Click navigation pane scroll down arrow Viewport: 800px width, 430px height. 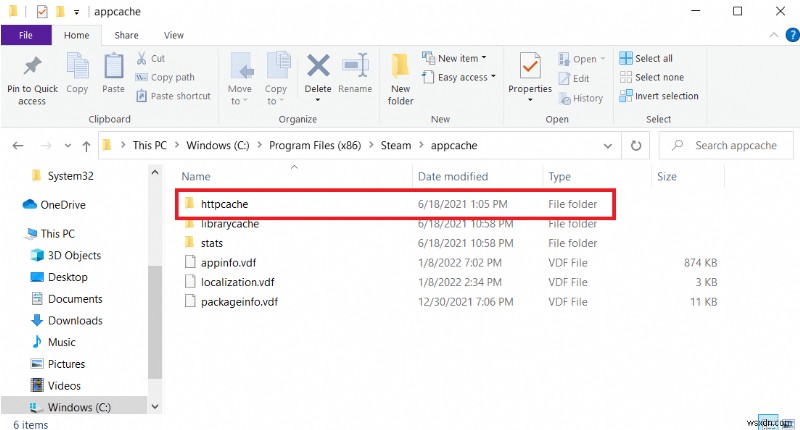[155, 407]
